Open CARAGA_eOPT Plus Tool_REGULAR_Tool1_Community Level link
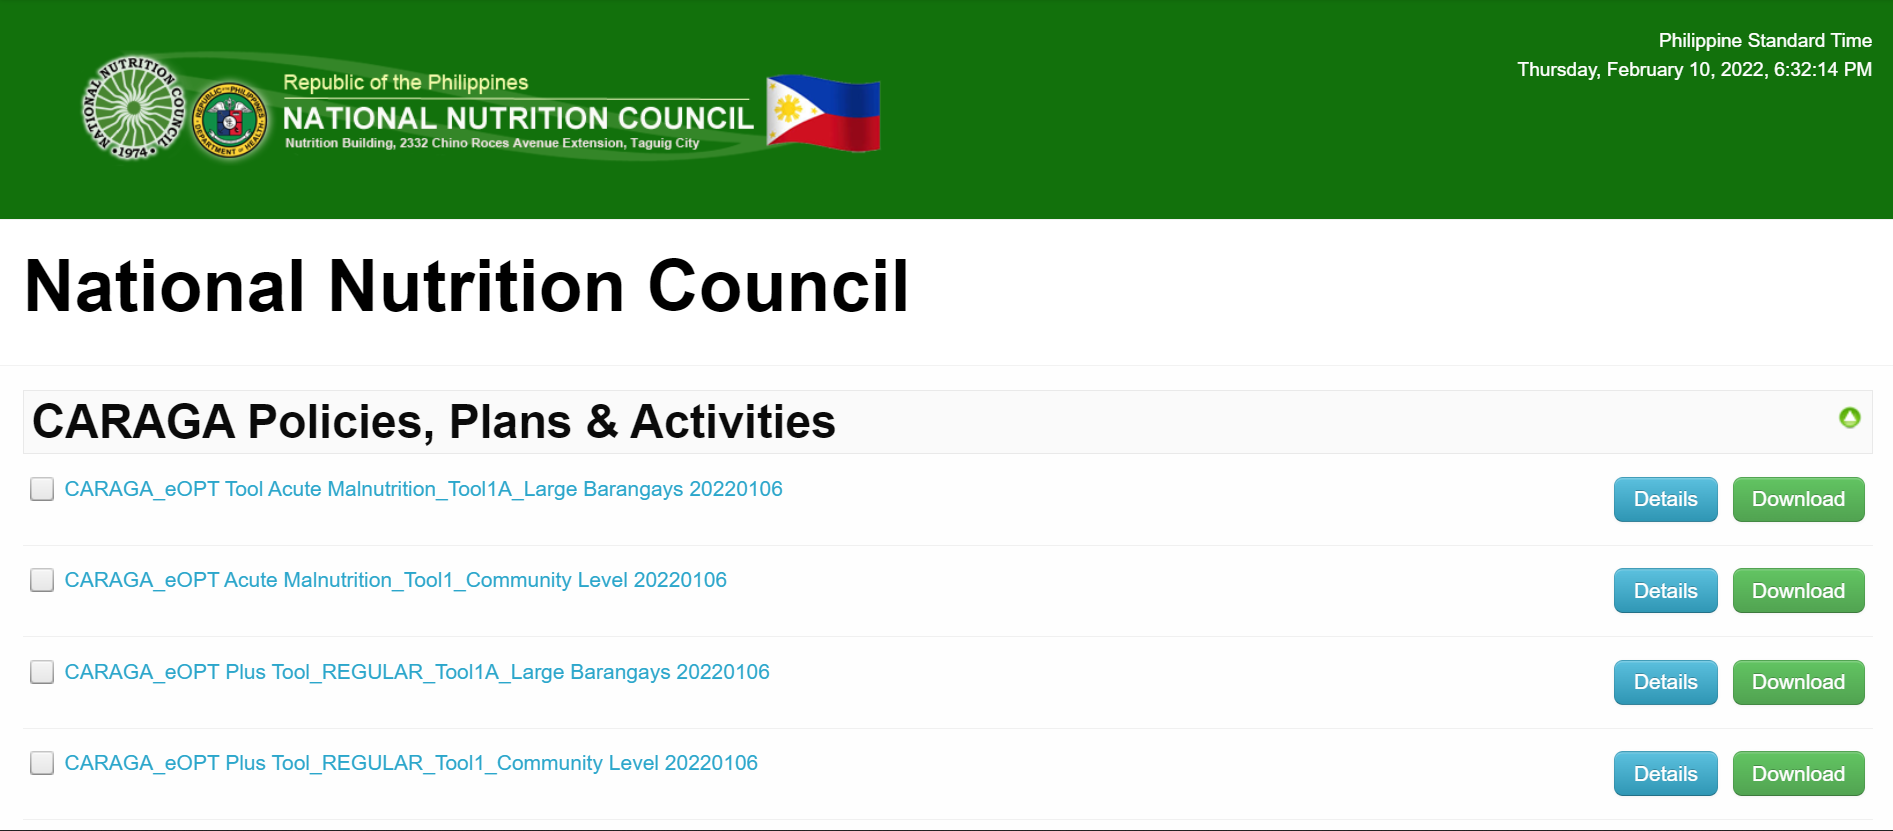 click(411, 763)
